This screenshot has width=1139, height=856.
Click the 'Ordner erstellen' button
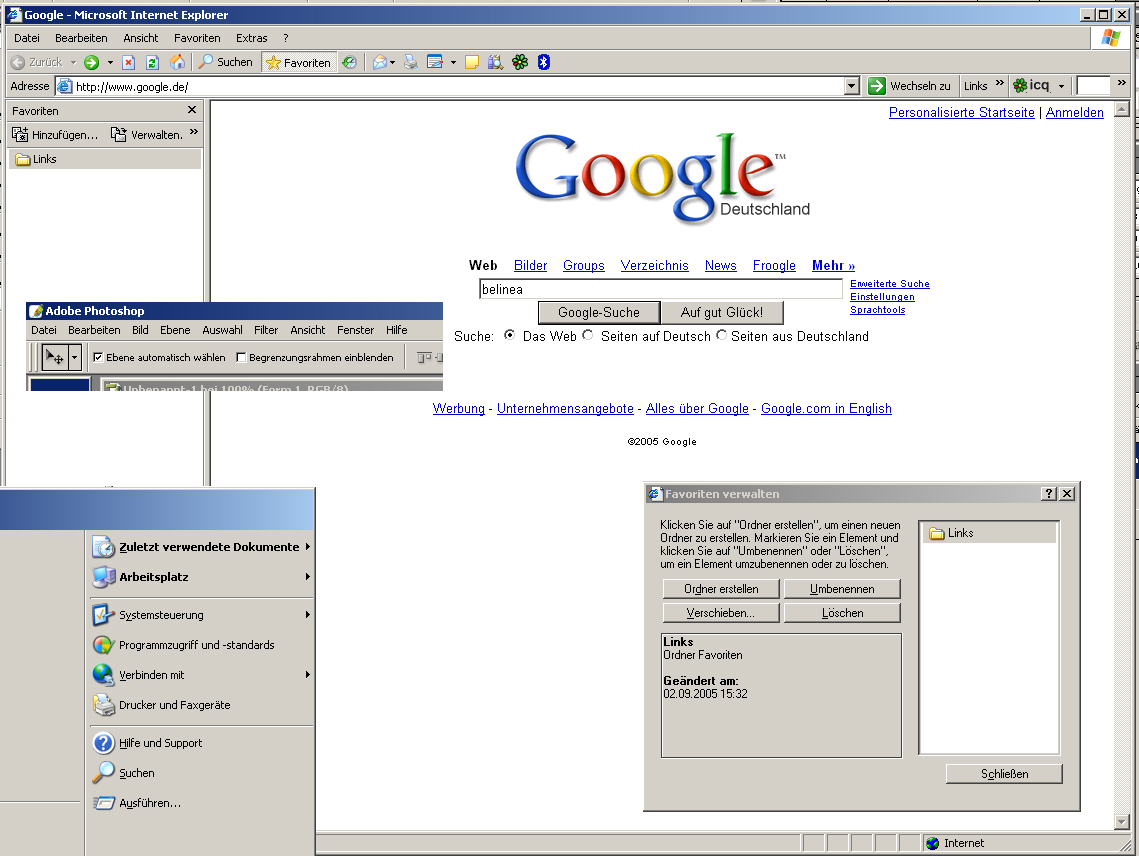(x=721, y=589)
